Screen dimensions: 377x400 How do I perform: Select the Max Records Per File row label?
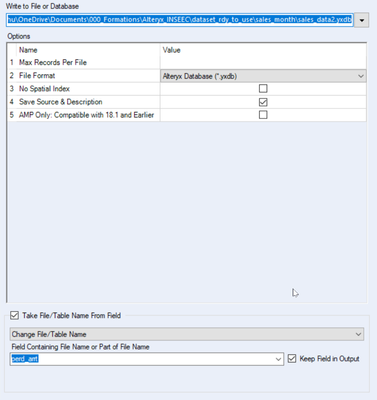coord(53,62)
